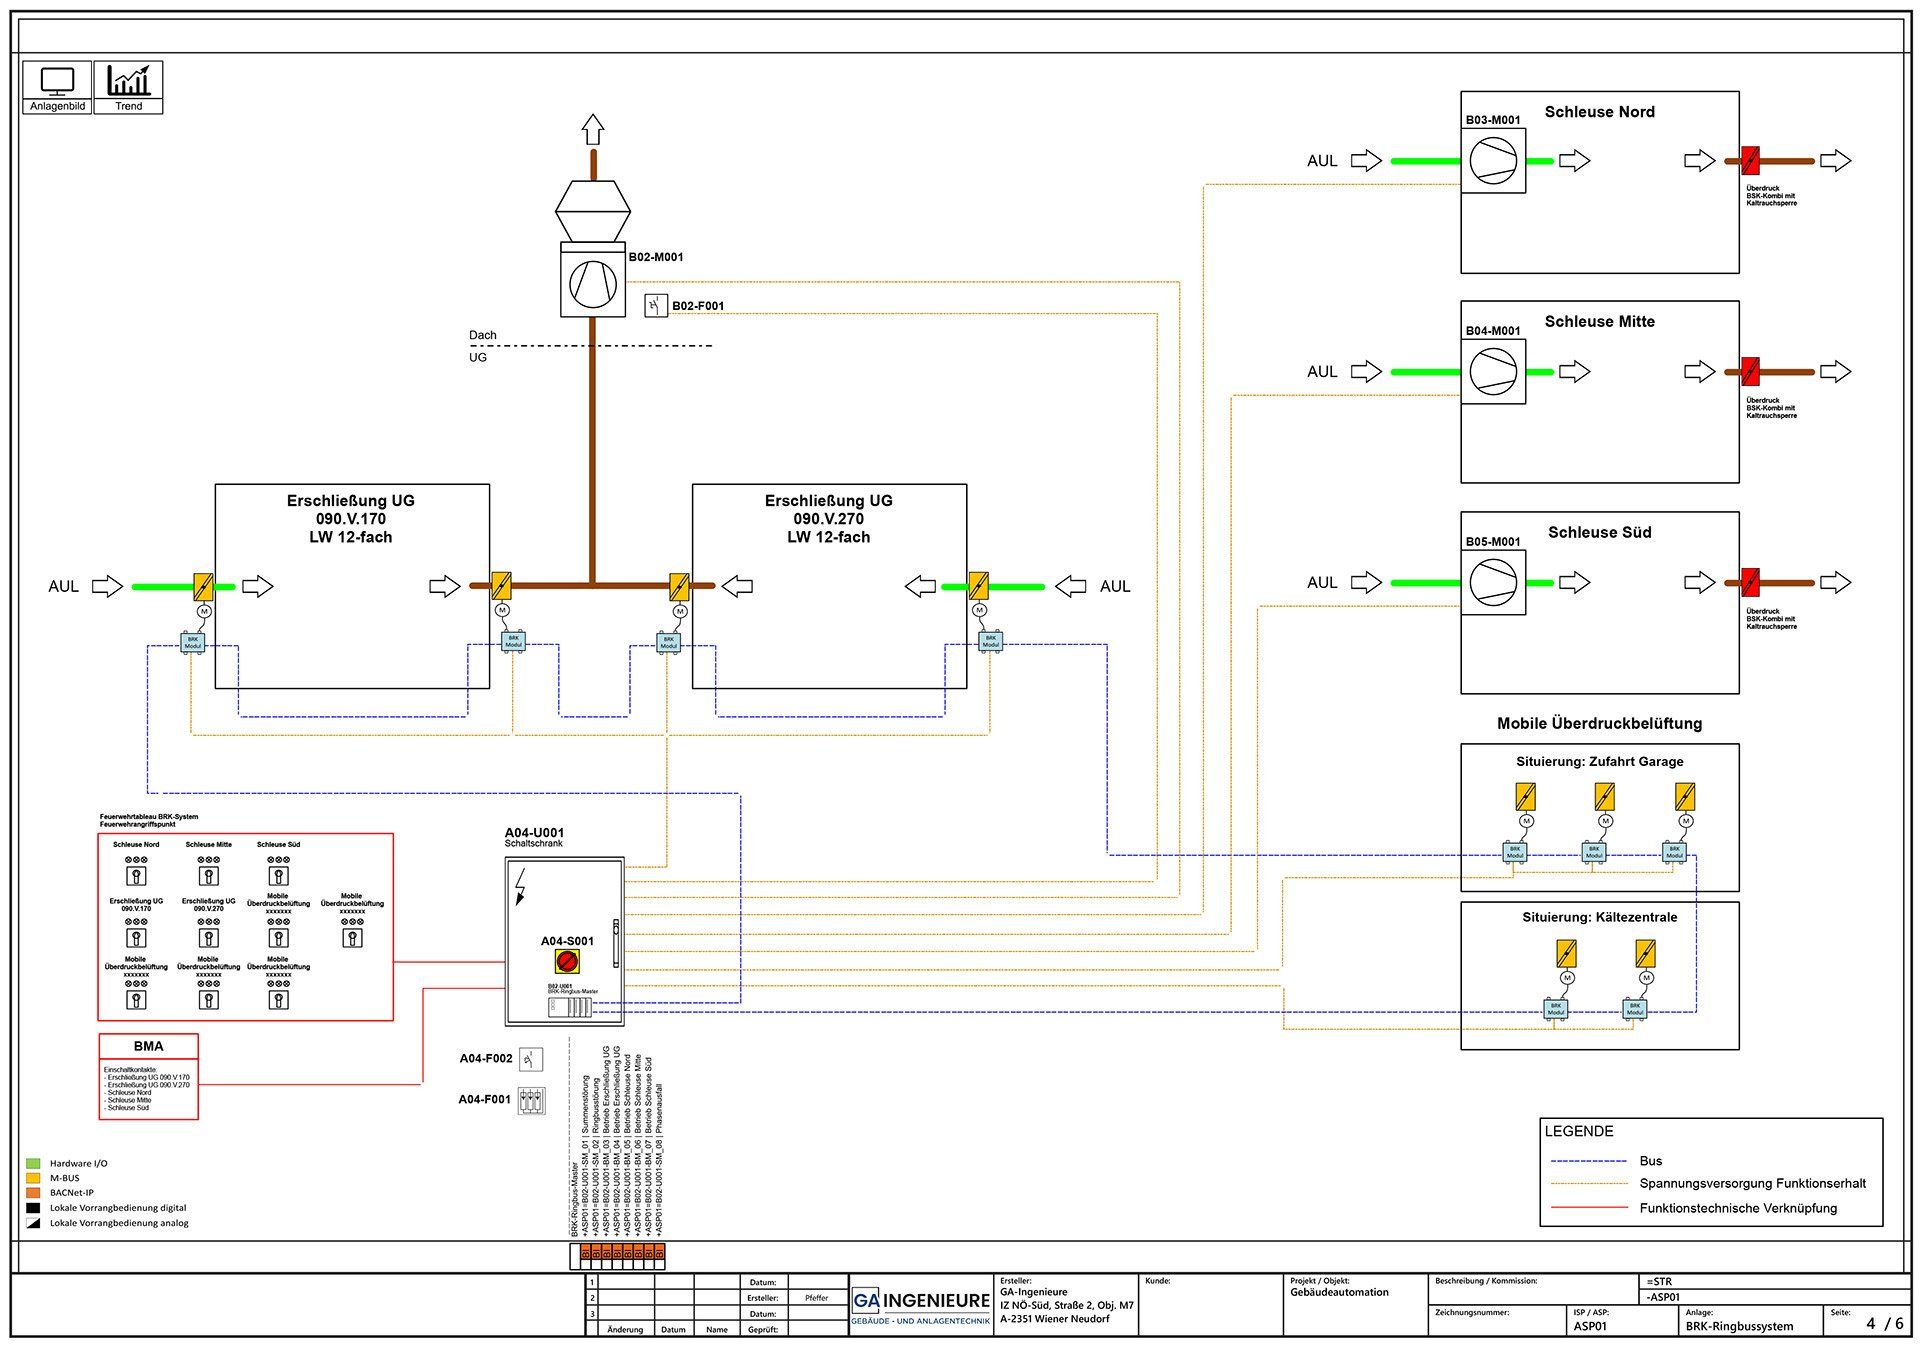1920x1345 pixels.
Task: Click the B05-M001 fan in Schleuse Süd
Action: click(1494, 582)
